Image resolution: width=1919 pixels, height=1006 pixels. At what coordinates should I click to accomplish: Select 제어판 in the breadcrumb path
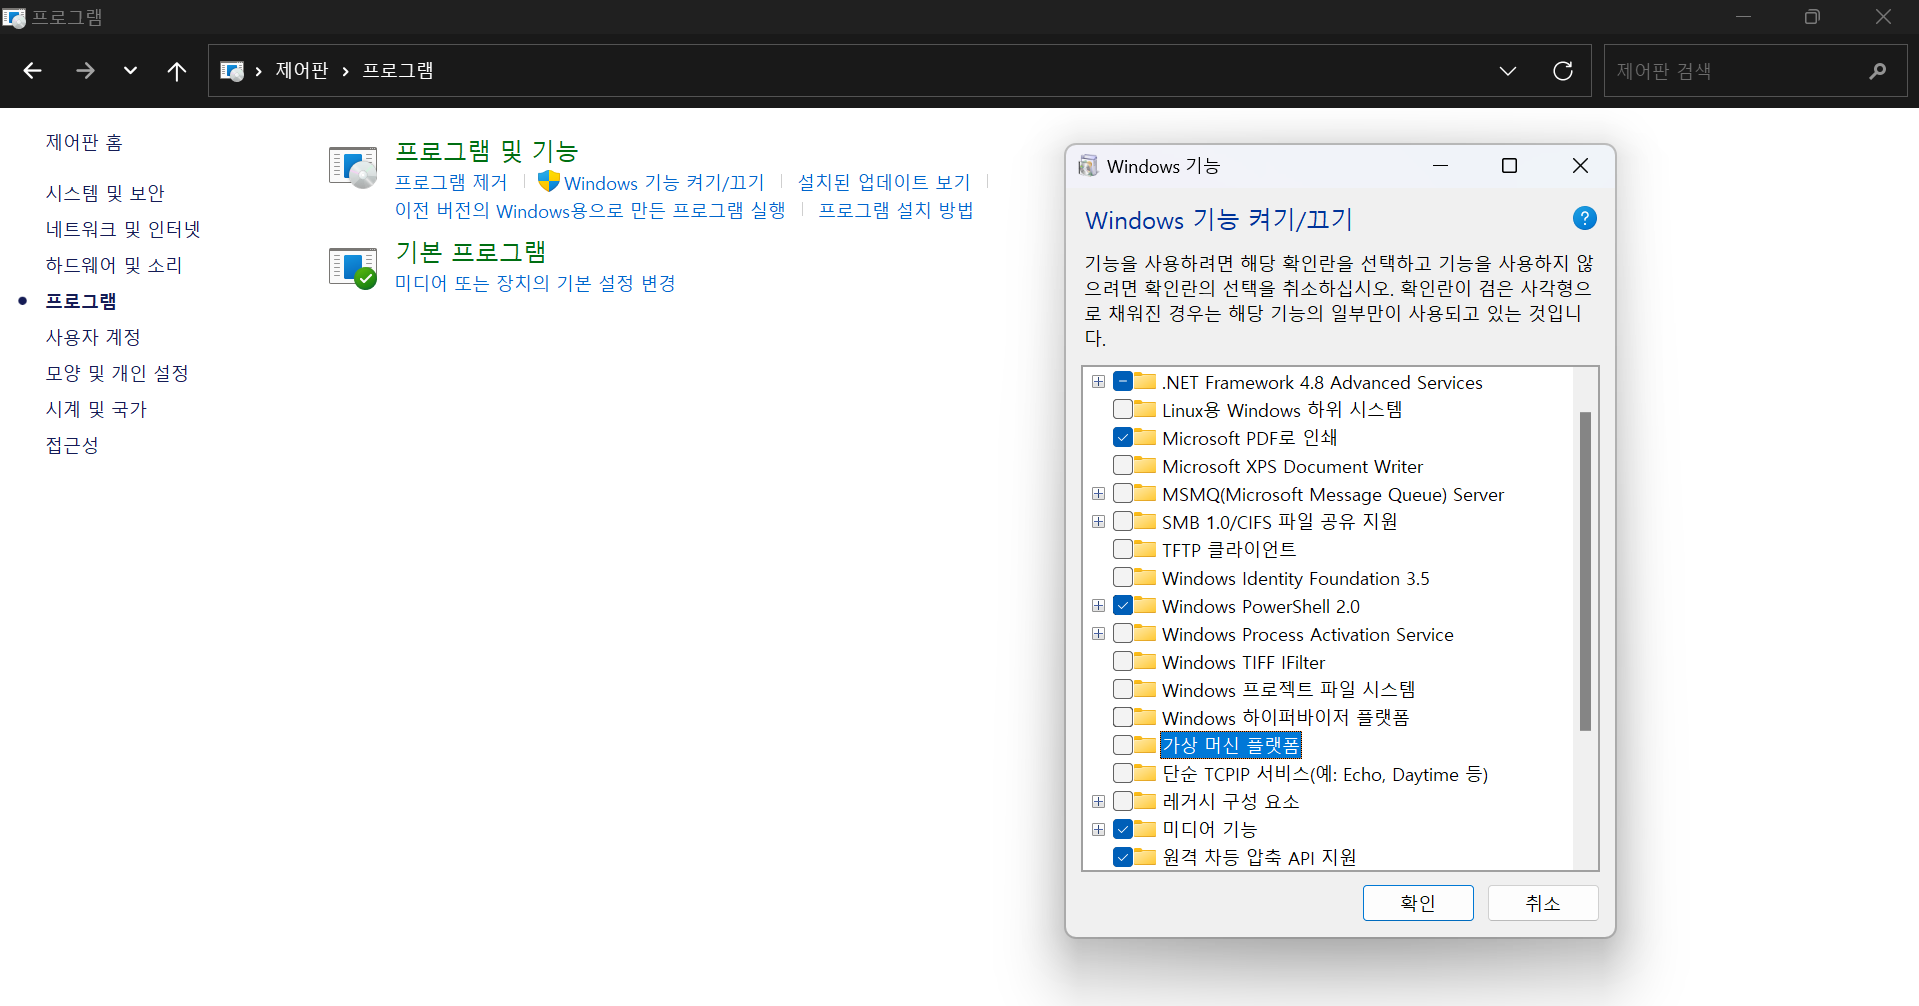tap(302, 71)
